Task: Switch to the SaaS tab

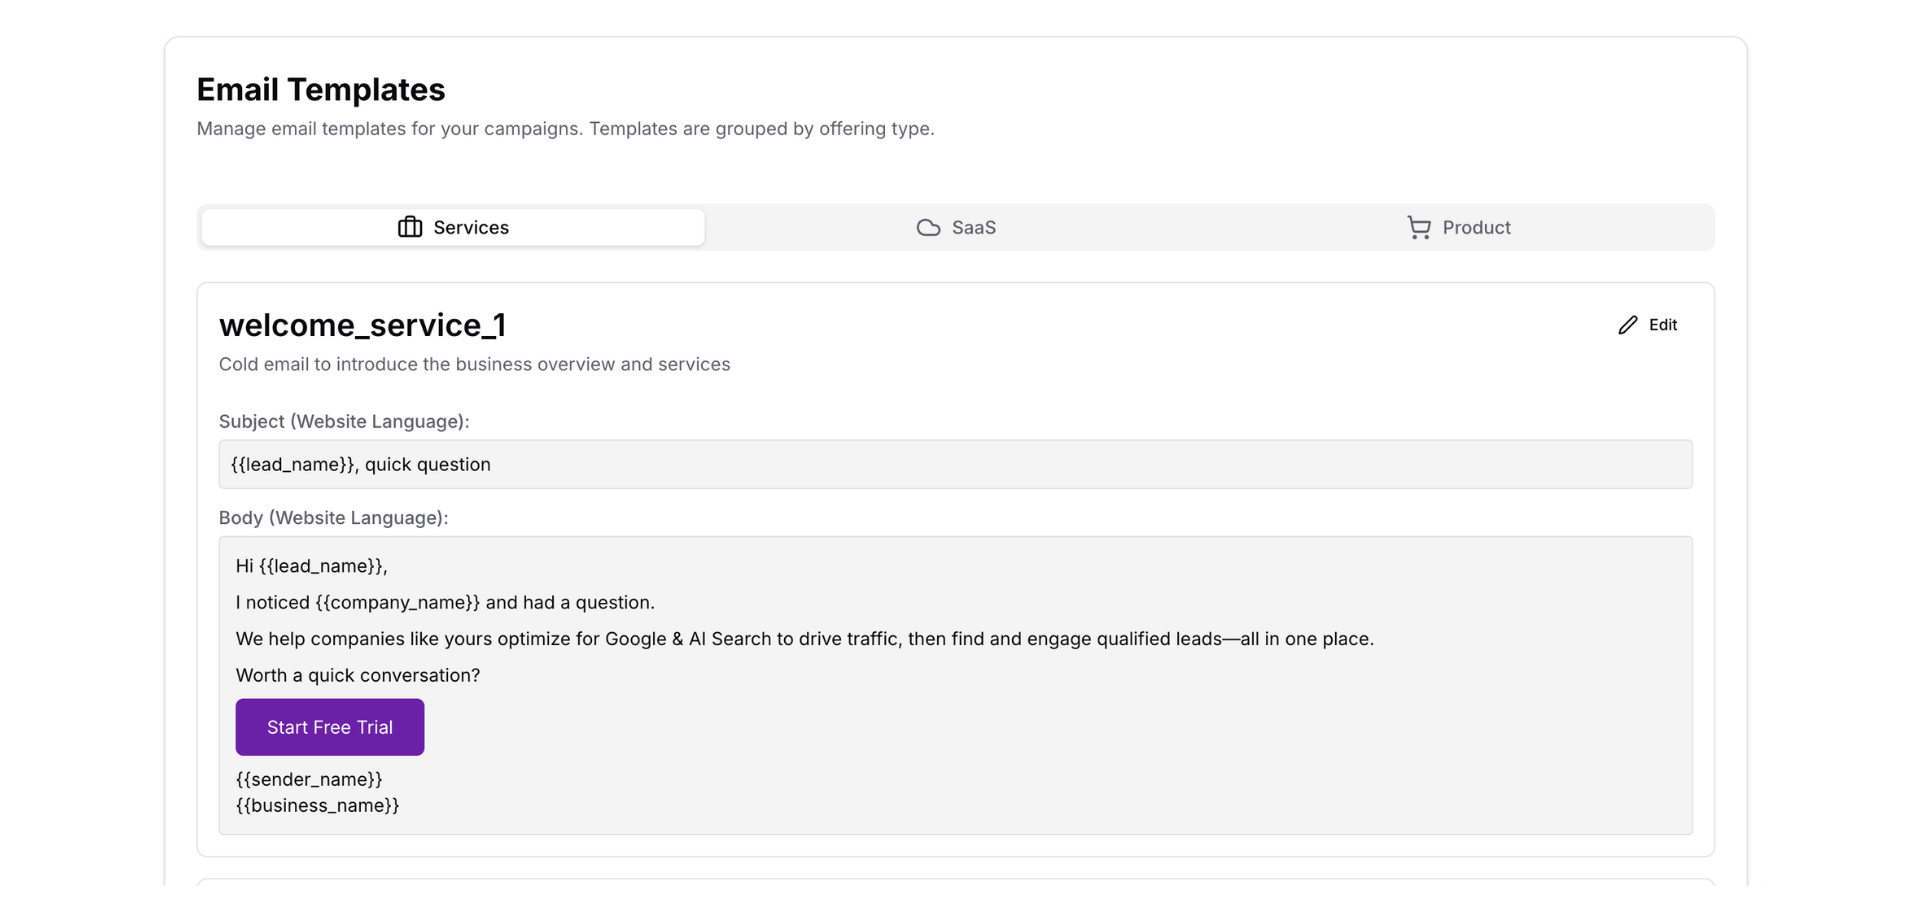Action: [x=956, y=227]
